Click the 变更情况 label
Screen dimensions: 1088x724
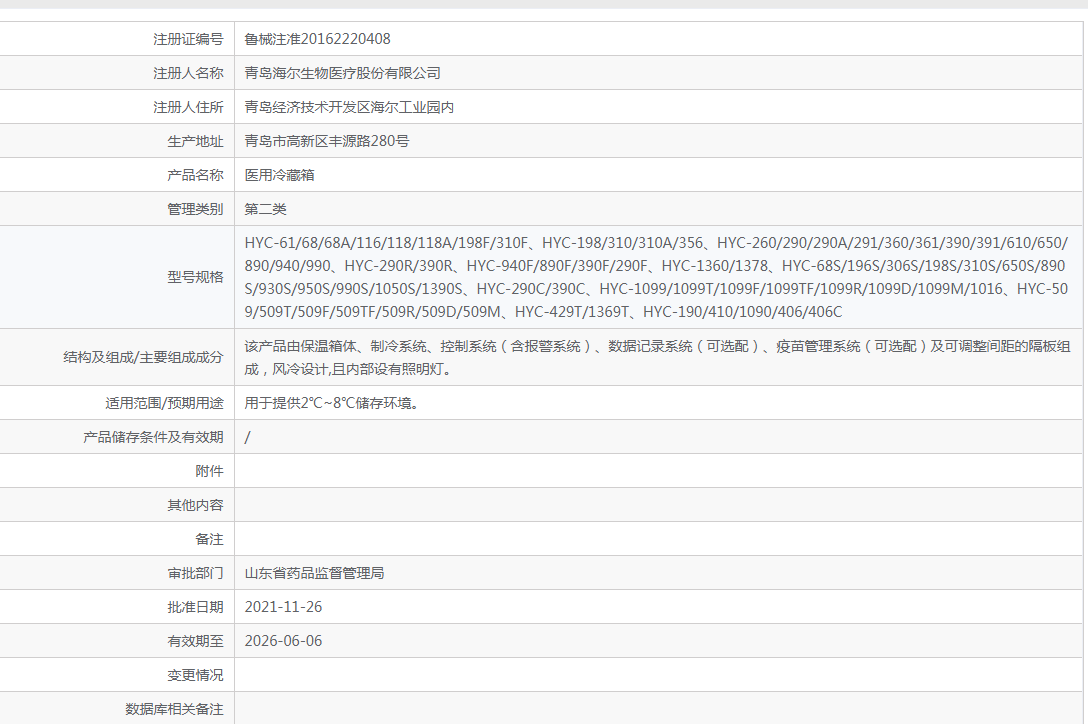tap(195, 675)
